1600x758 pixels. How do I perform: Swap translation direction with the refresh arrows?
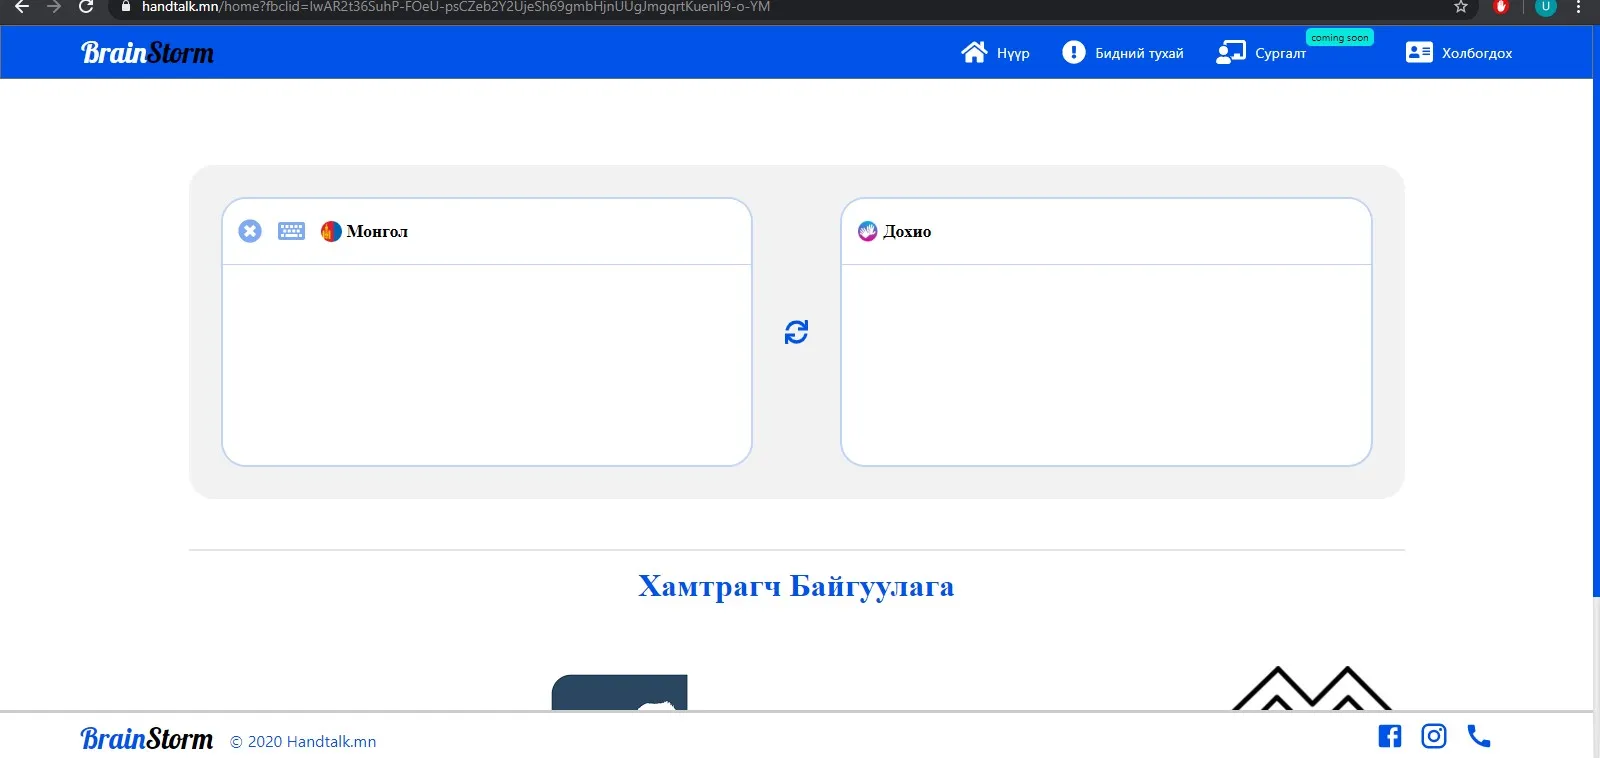coord(796,332)
